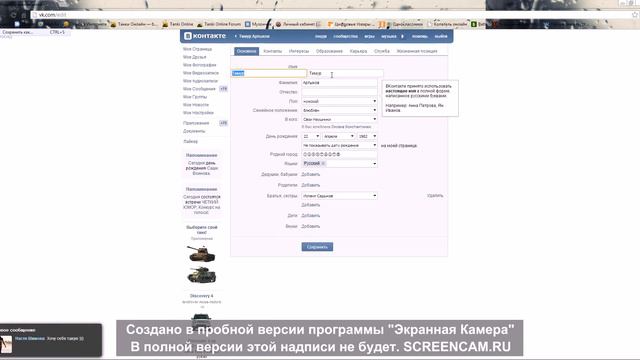The image size is (640, 360).
Task: Click the ВКонтакте logo in the header
Action: point(205,36)
